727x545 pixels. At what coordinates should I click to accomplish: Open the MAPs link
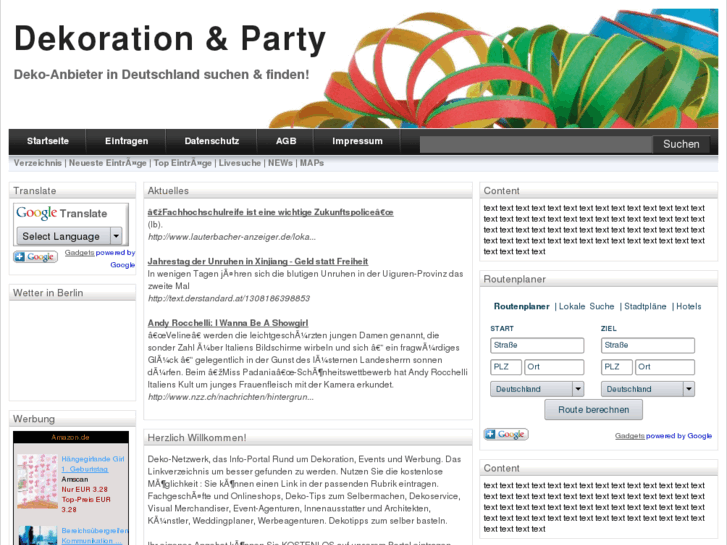coord(312,163)
